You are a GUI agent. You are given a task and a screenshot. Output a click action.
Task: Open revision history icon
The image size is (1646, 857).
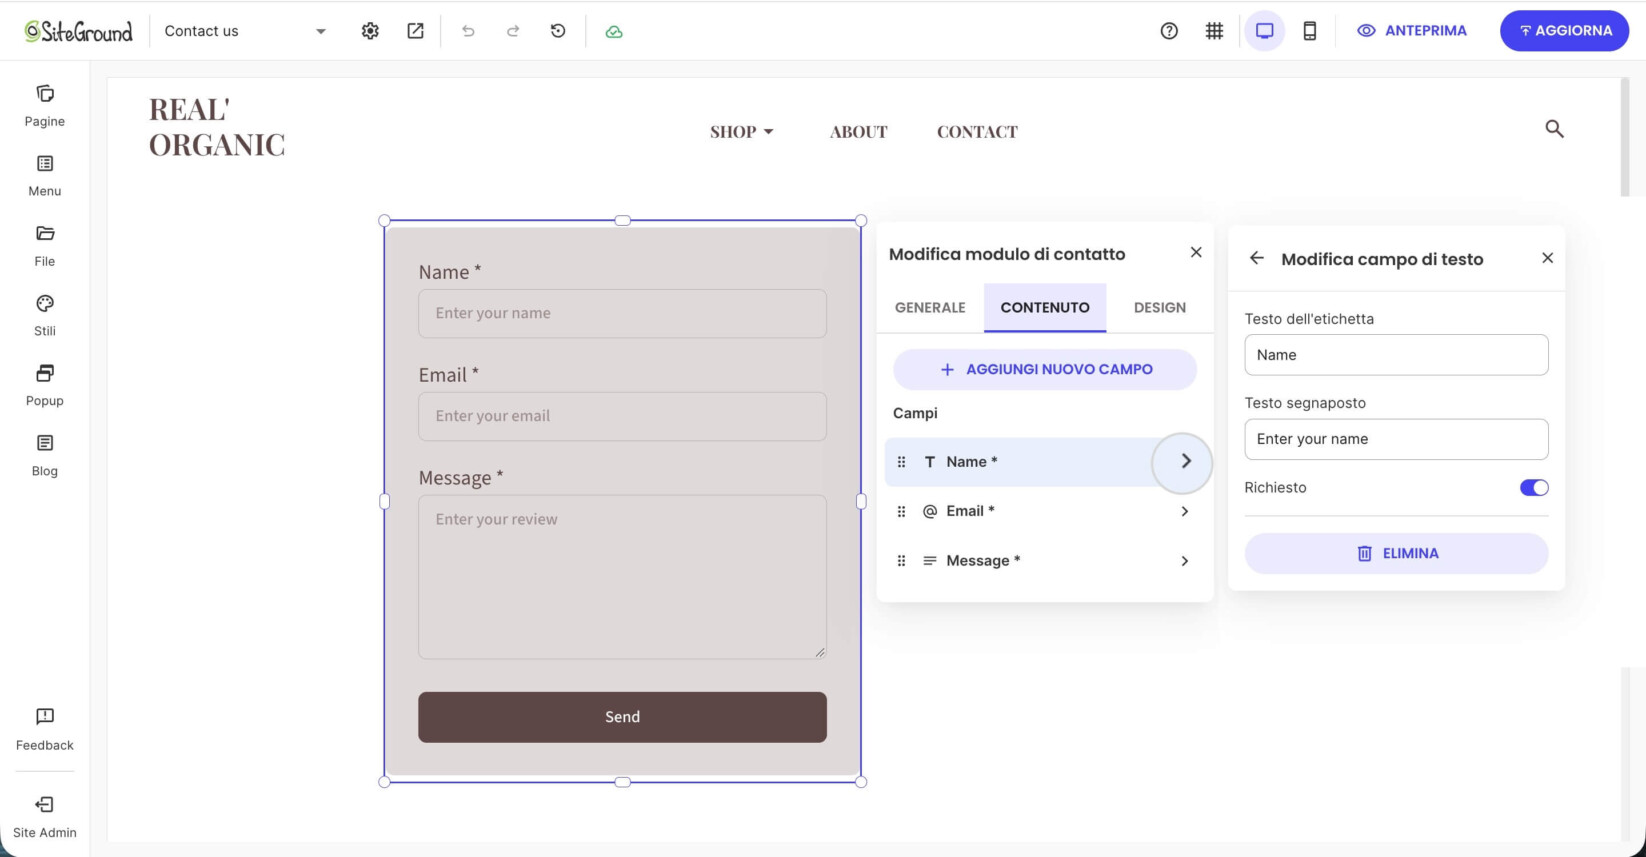(x=558, y=31)
